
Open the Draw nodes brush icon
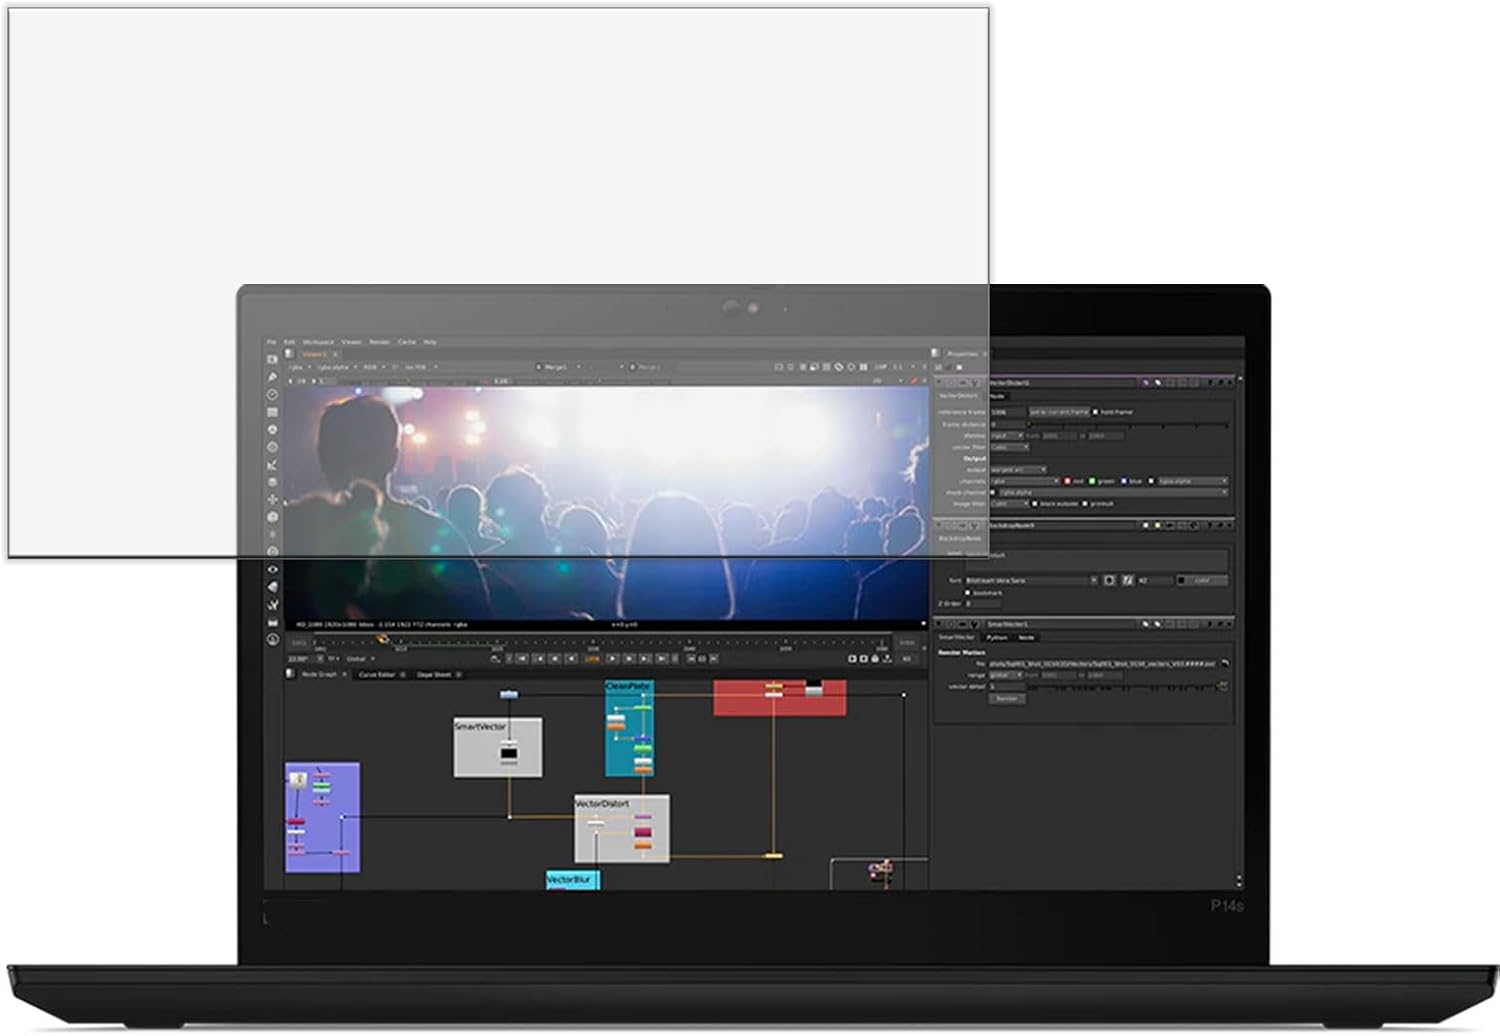pos(272,377)
